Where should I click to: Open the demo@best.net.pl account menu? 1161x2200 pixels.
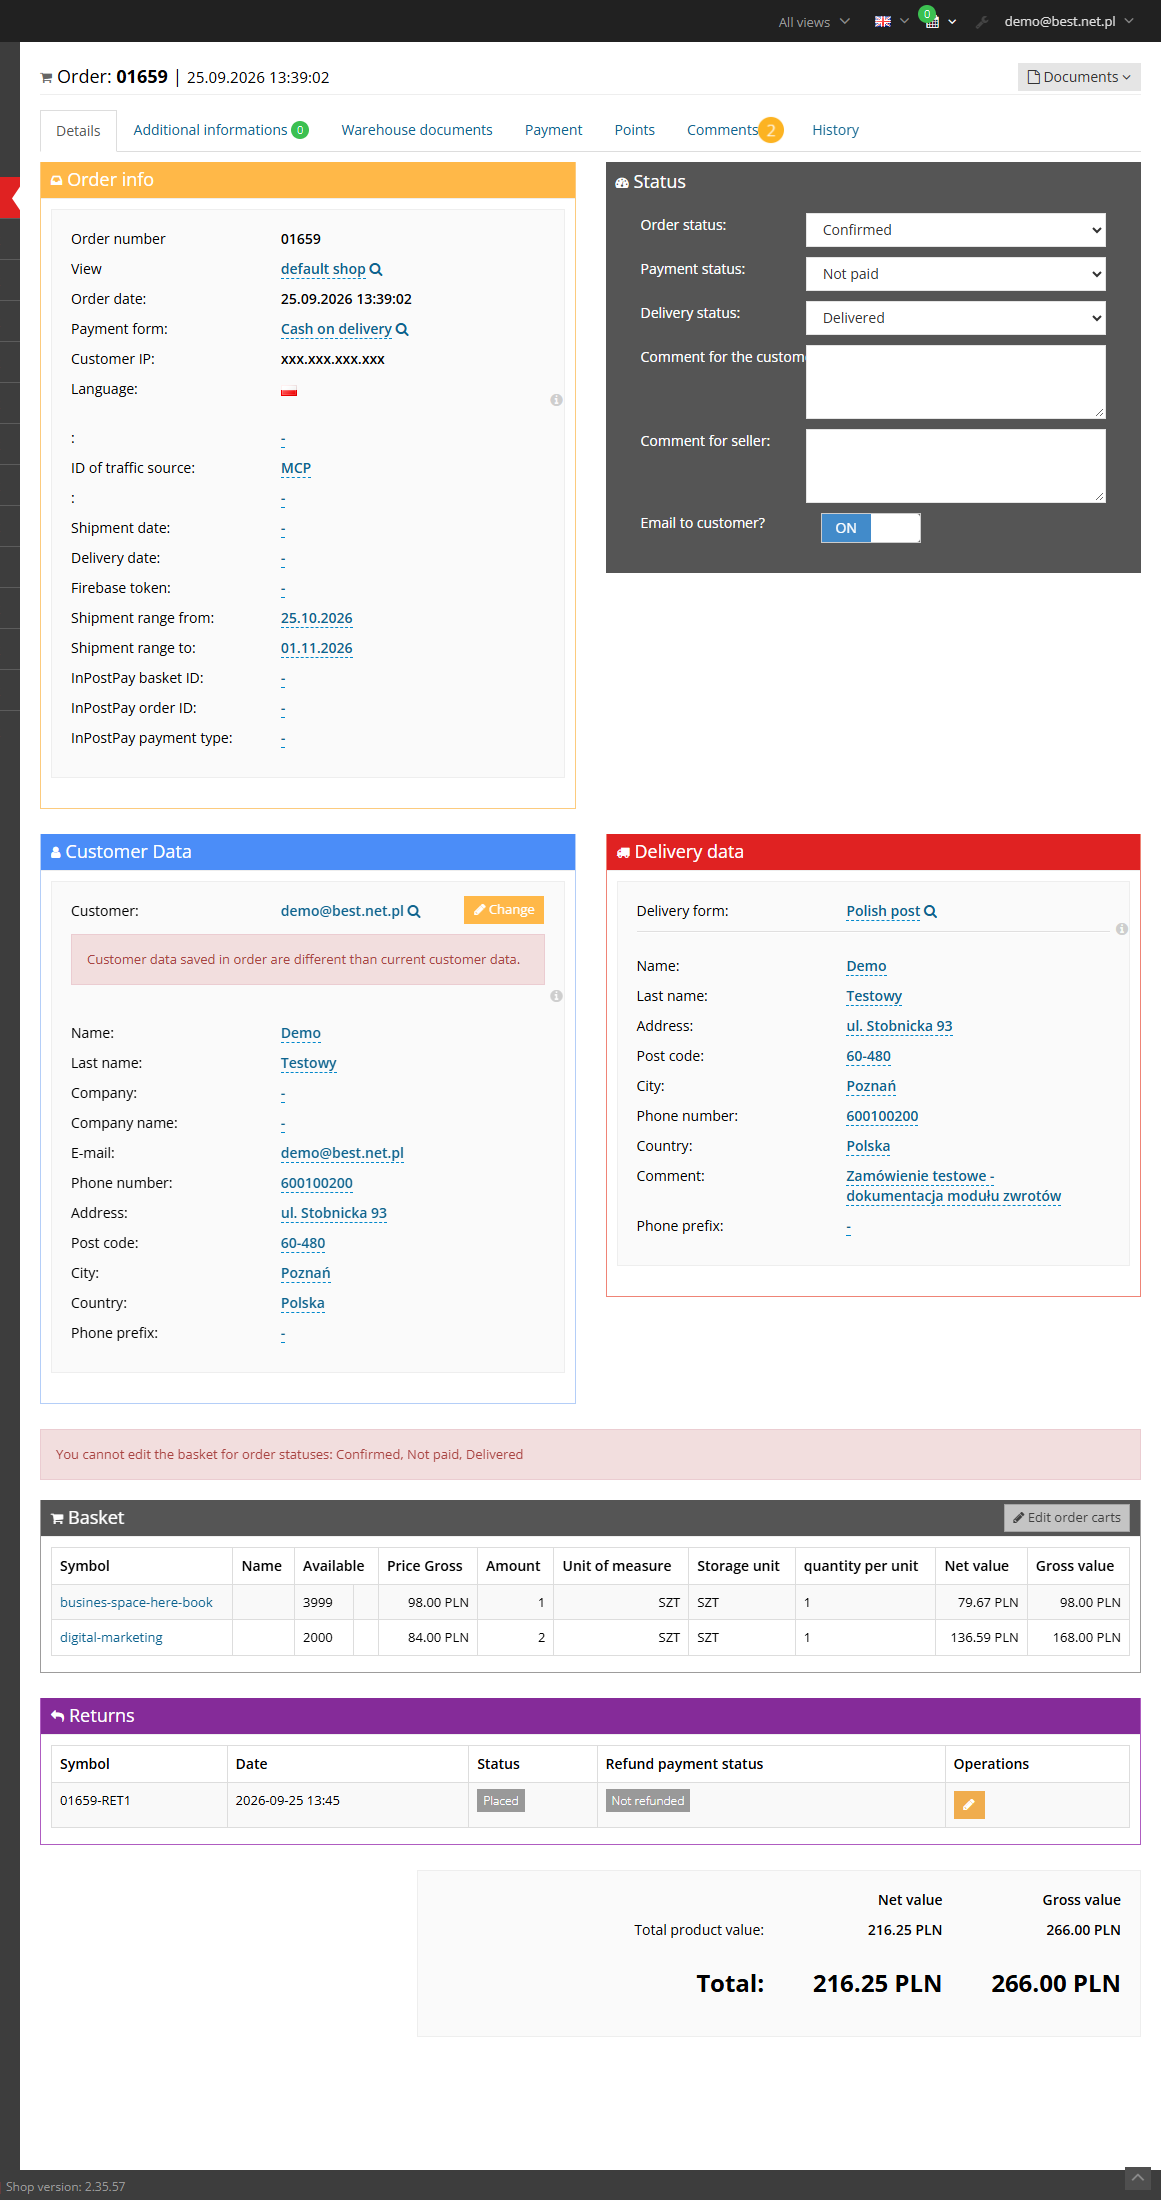(1069, 22)
